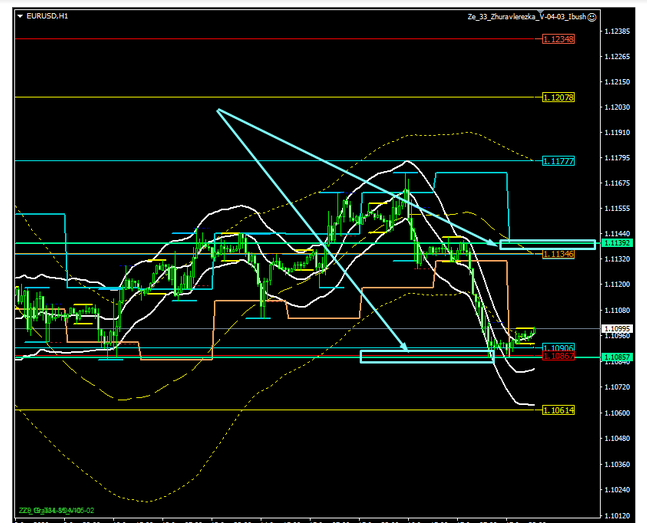Select the upper cyan rectangle near 1.11392
This screenshot has width=647, height=529.
(547, 244)
